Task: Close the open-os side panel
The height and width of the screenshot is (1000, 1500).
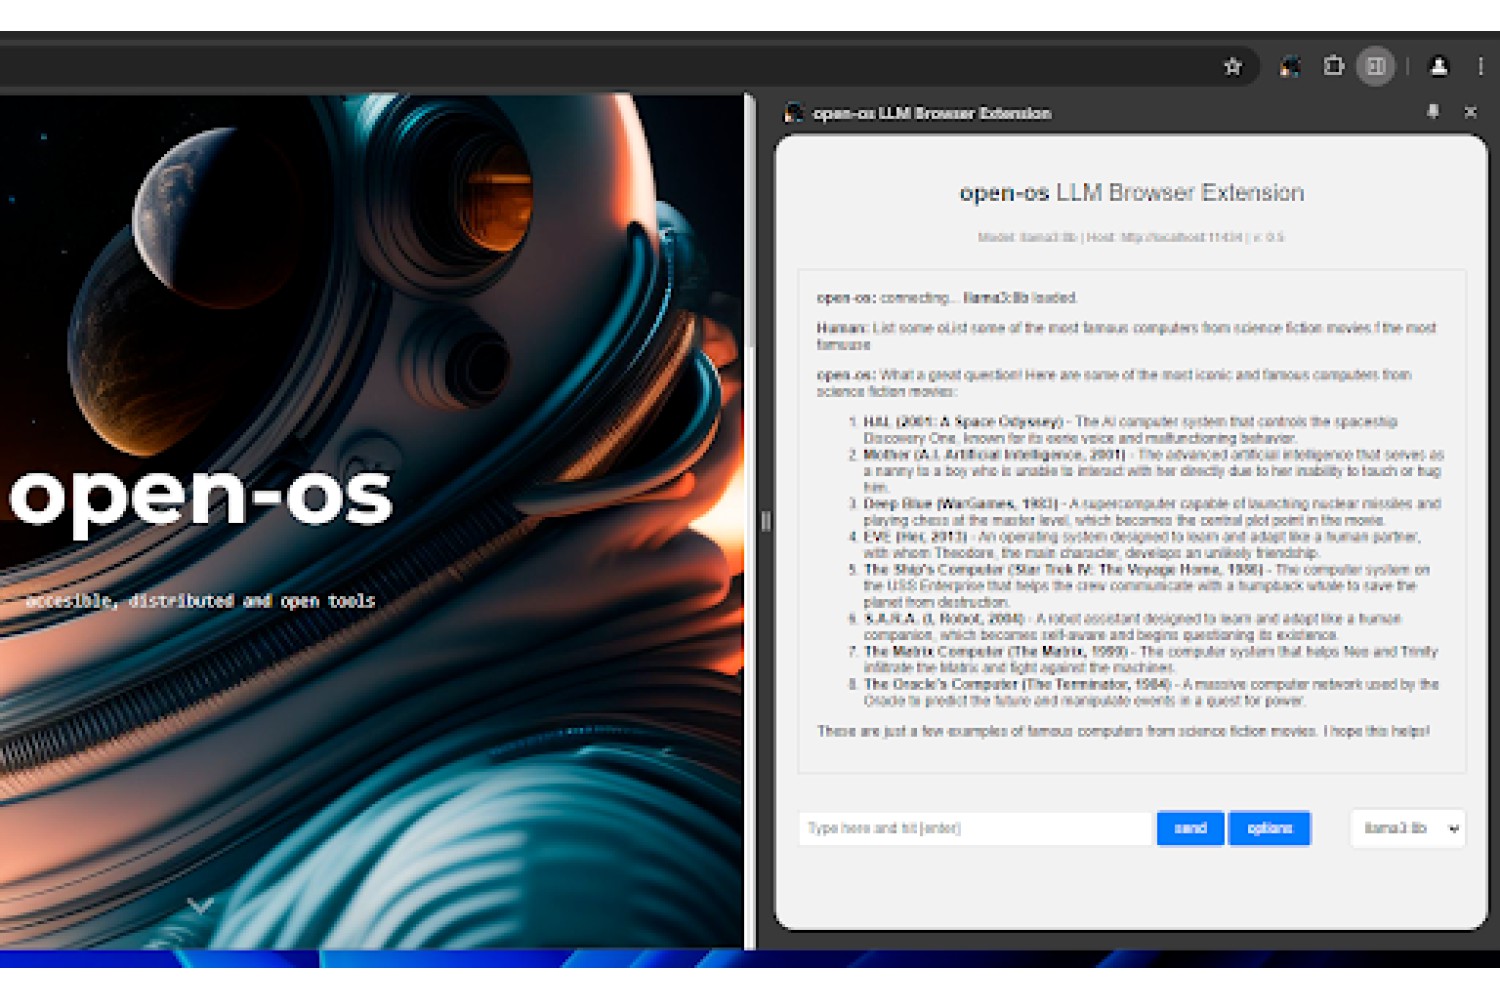Action: pyautogui.click(x=1470, y=112)
